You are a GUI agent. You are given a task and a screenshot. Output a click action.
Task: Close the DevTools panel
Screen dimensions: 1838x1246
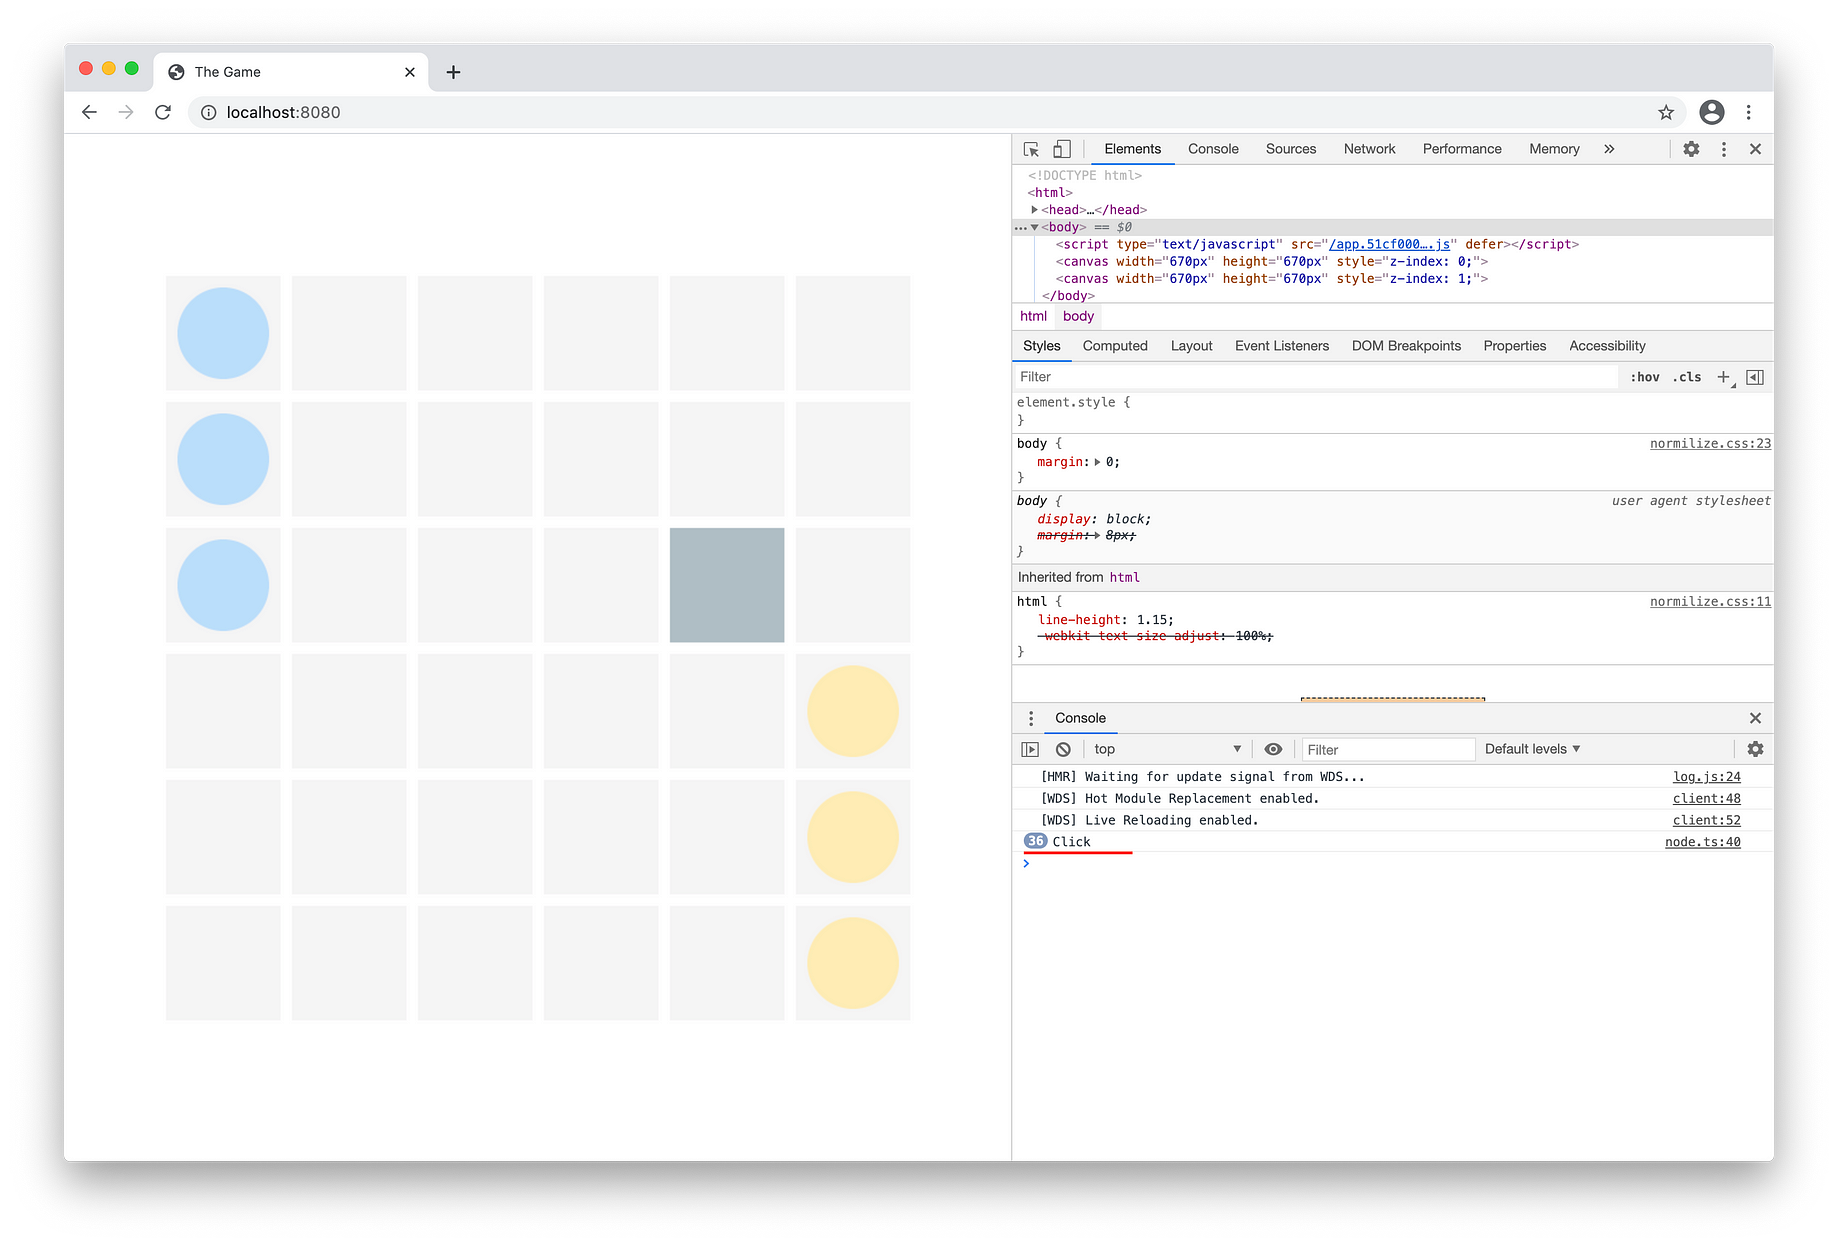pyautogui.click(x=1755, y=149)
